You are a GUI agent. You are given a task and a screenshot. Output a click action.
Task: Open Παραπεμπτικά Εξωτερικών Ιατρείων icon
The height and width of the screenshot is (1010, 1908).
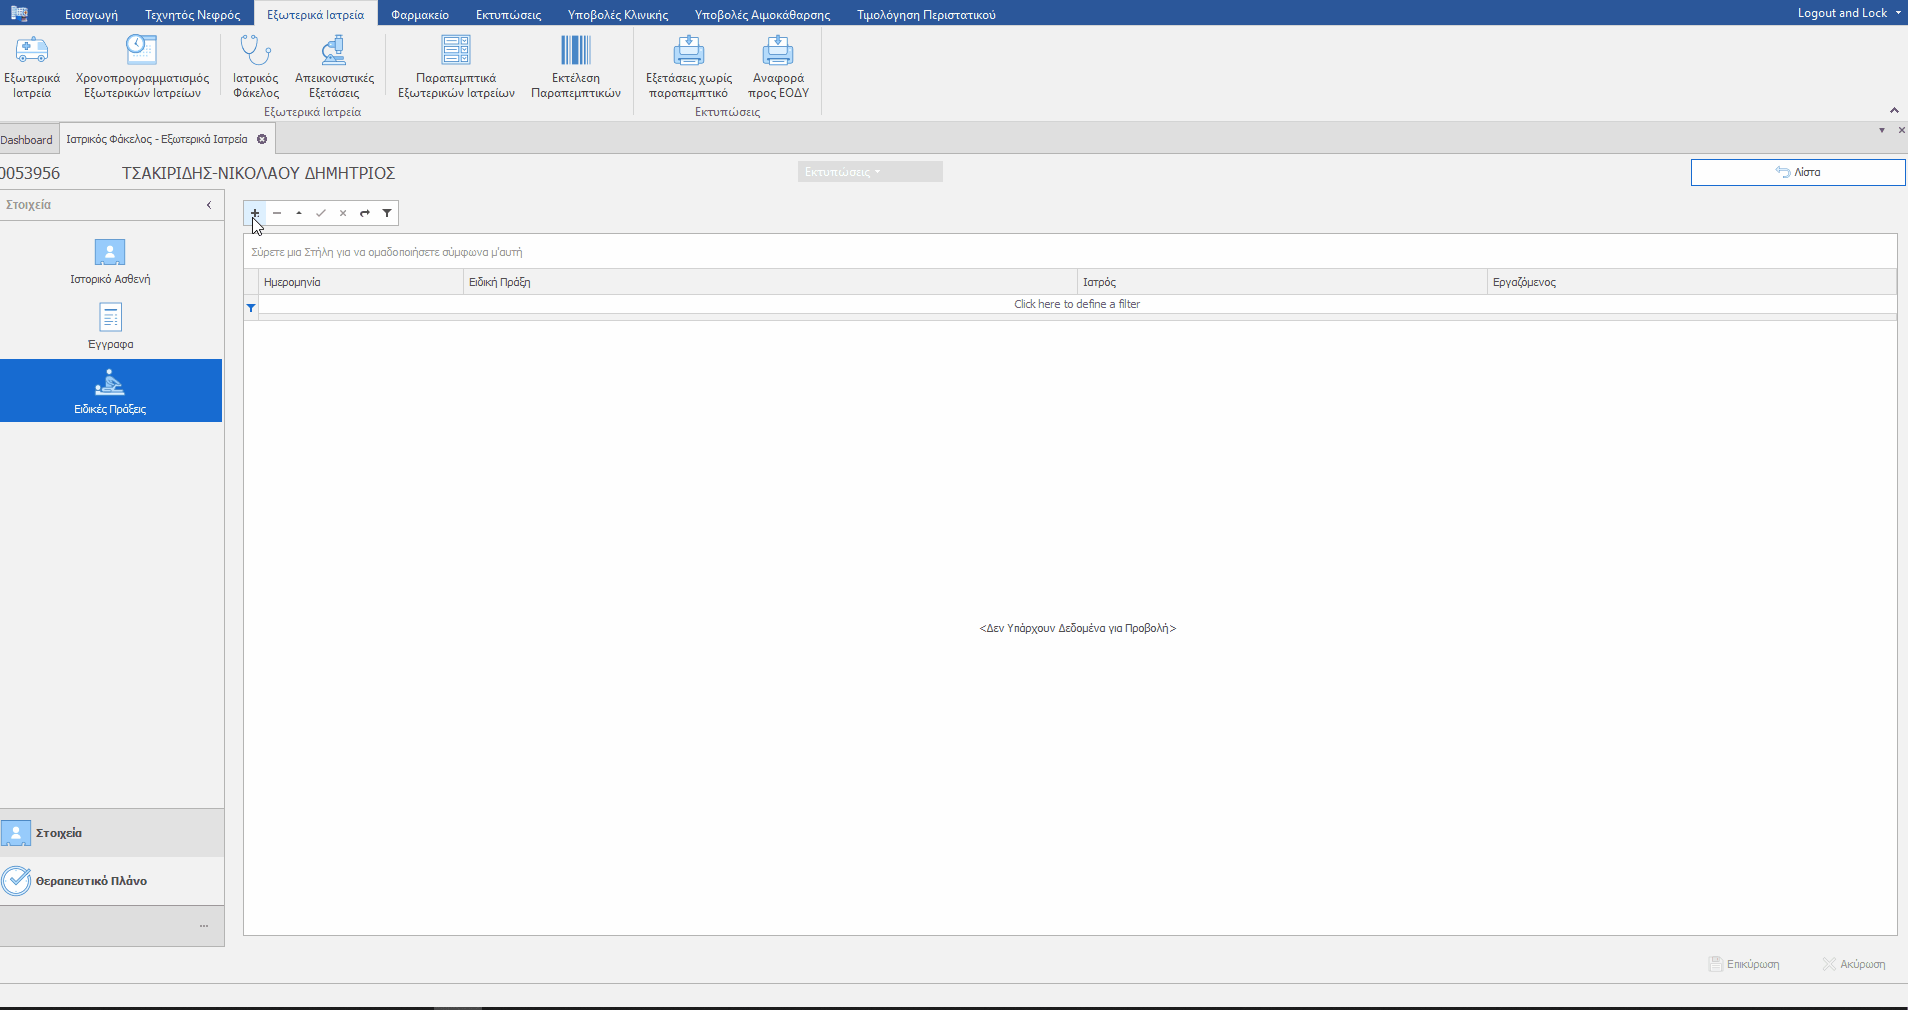tap(456, 50)
